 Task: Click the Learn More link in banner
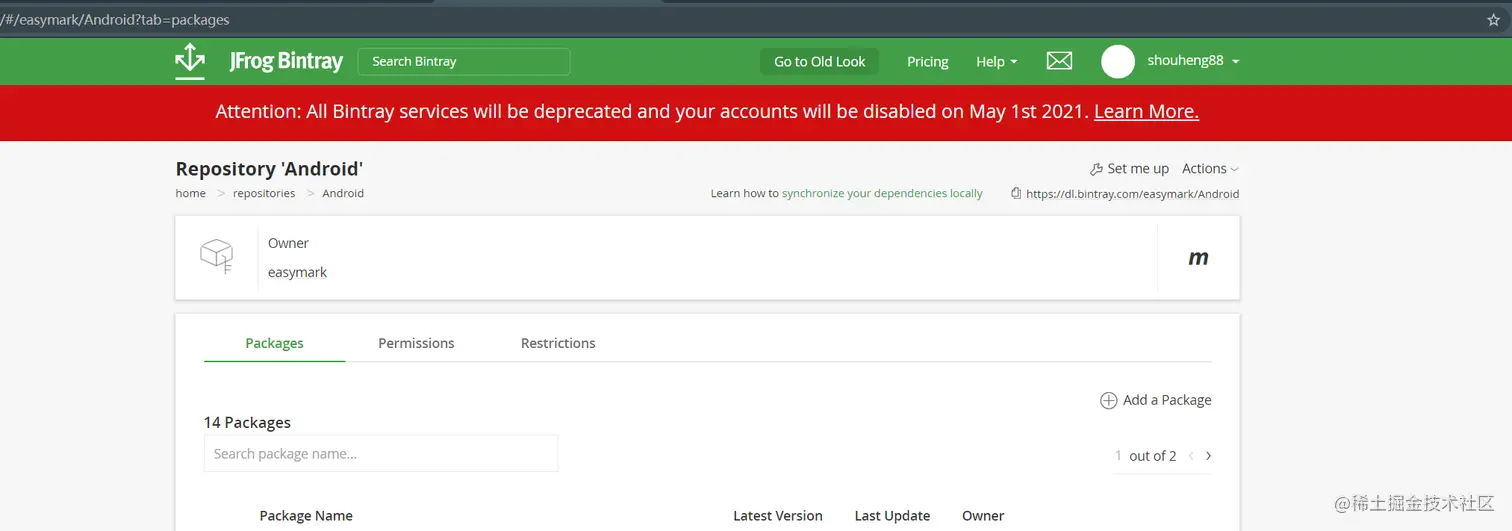coord(1146,112)
